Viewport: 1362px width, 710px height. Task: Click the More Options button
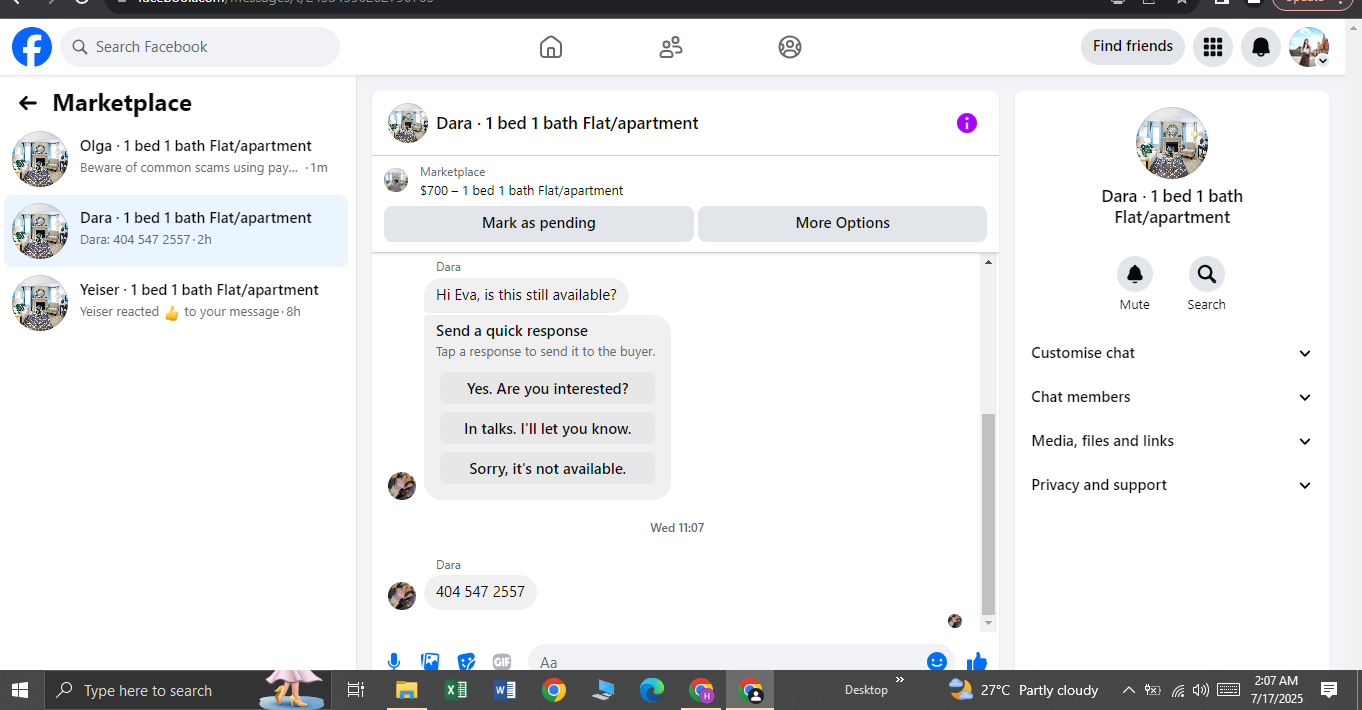point(843,223)
